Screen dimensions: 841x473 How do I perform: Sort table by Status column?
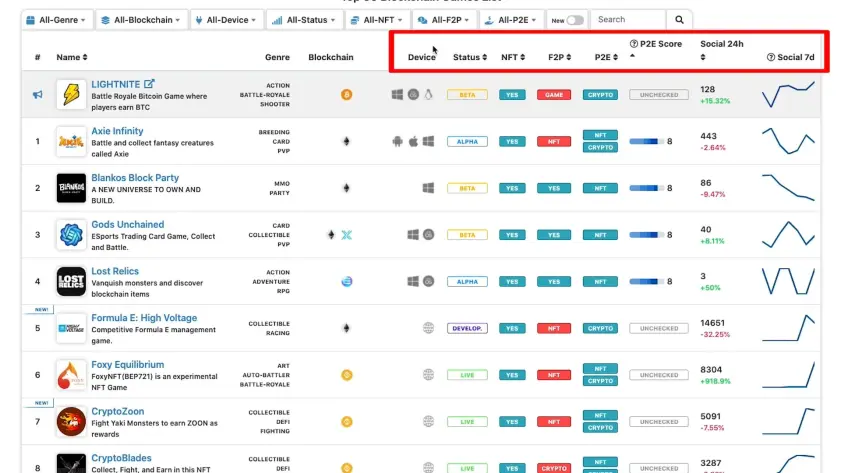click(x=470, y=57)
